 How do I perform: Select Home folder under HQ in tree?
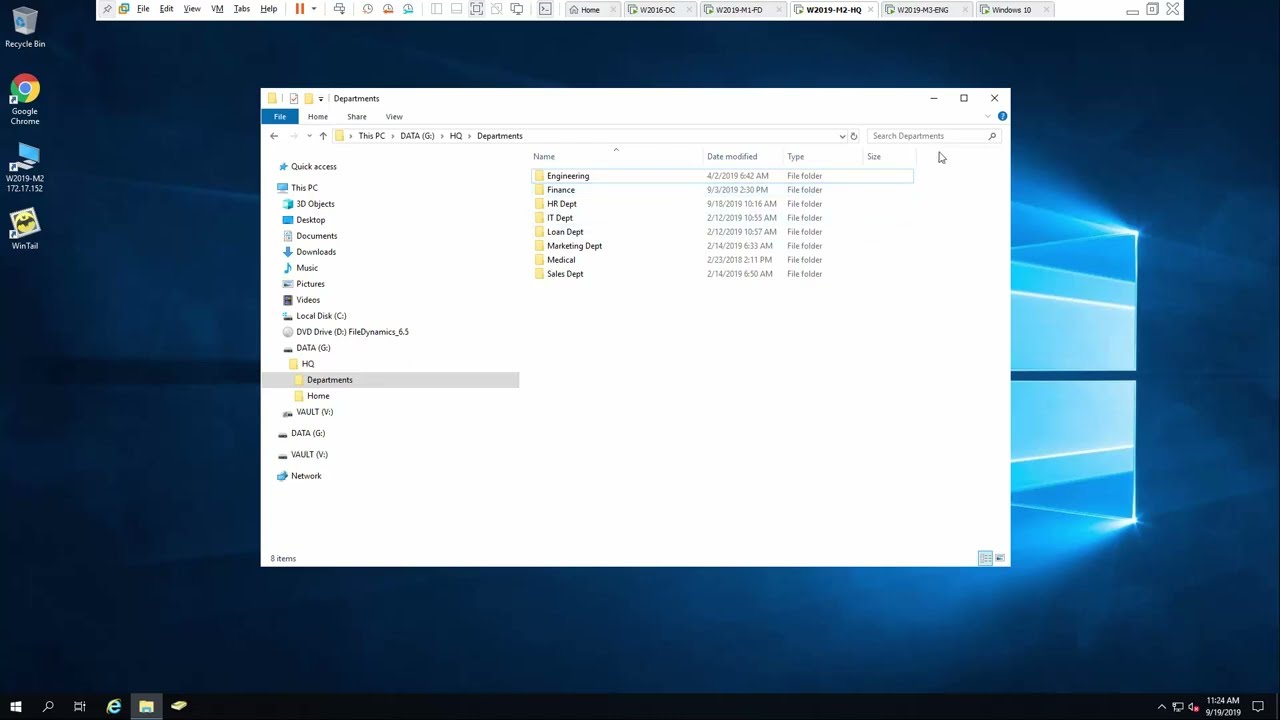318,396
